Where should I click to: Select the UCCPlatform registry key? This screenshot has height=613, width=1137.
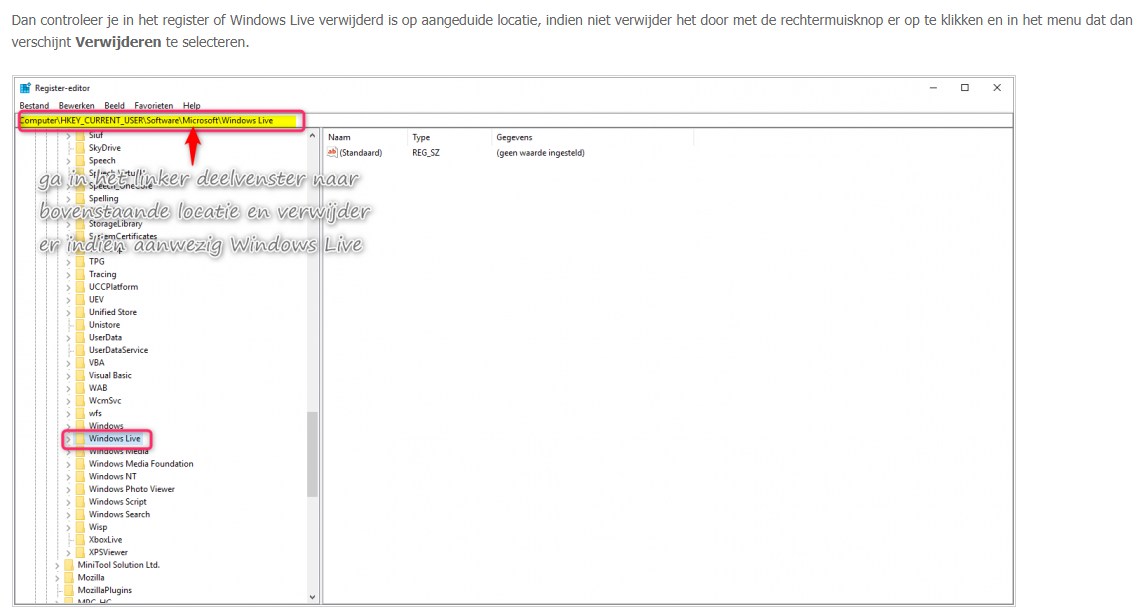[113, 287]
